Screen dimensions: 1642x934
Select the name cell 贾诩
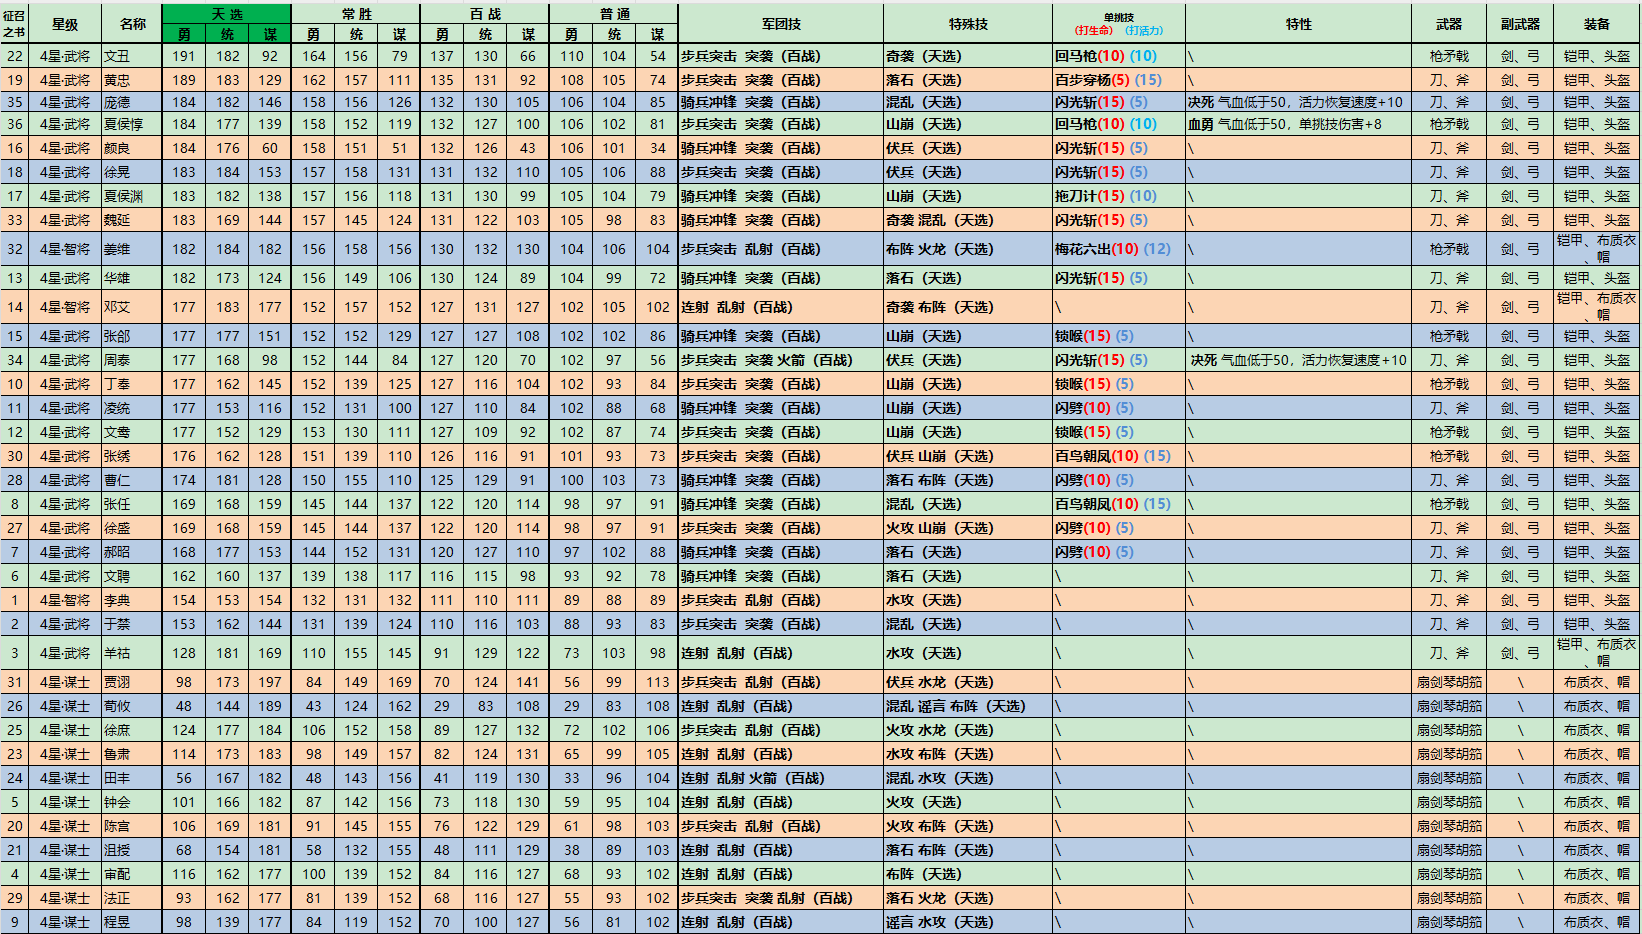tap(132, 682)
